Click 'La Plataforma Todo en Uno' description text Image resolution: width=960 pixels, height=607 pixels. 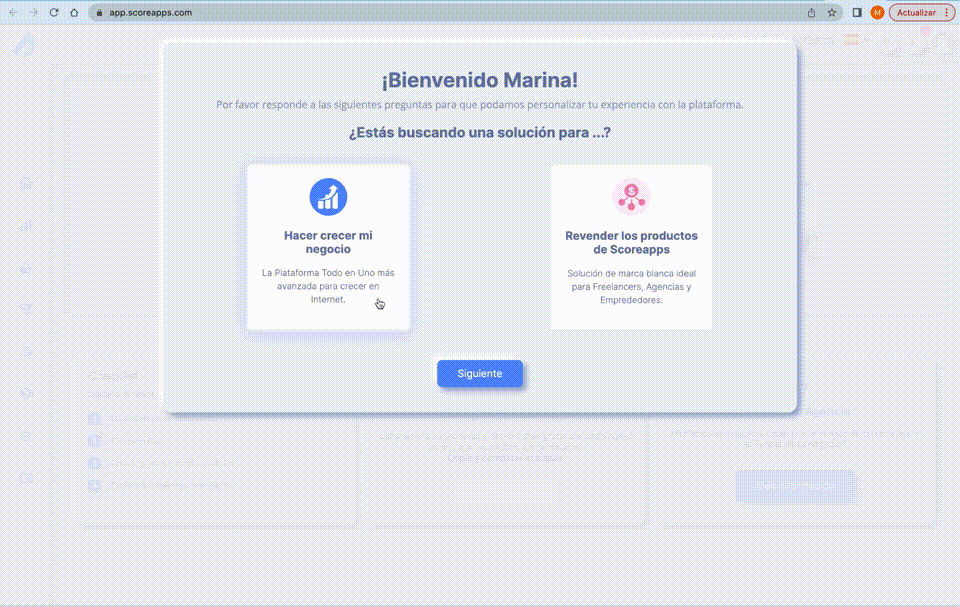coord(328,286)
